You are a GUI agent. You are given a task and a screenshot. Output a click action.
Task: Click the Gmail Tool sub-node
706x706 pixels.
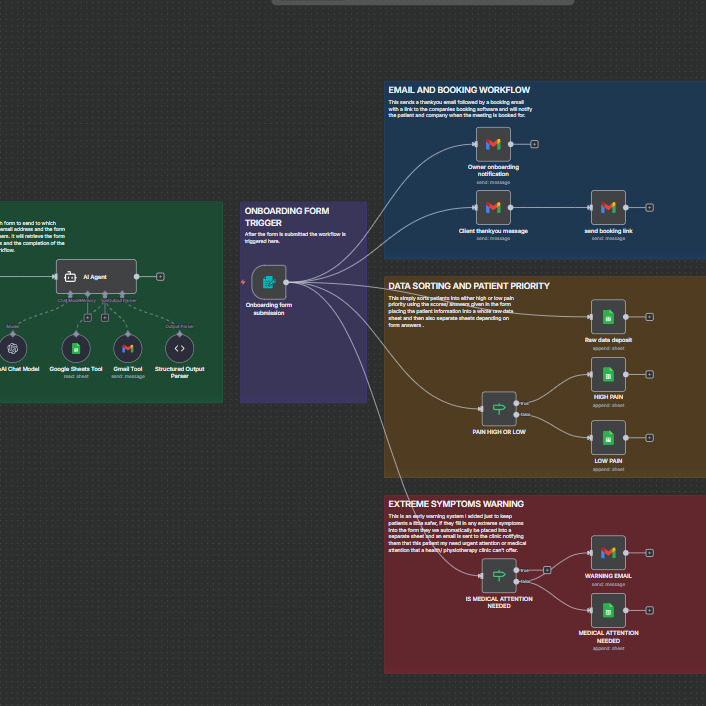tap(127, 348)
